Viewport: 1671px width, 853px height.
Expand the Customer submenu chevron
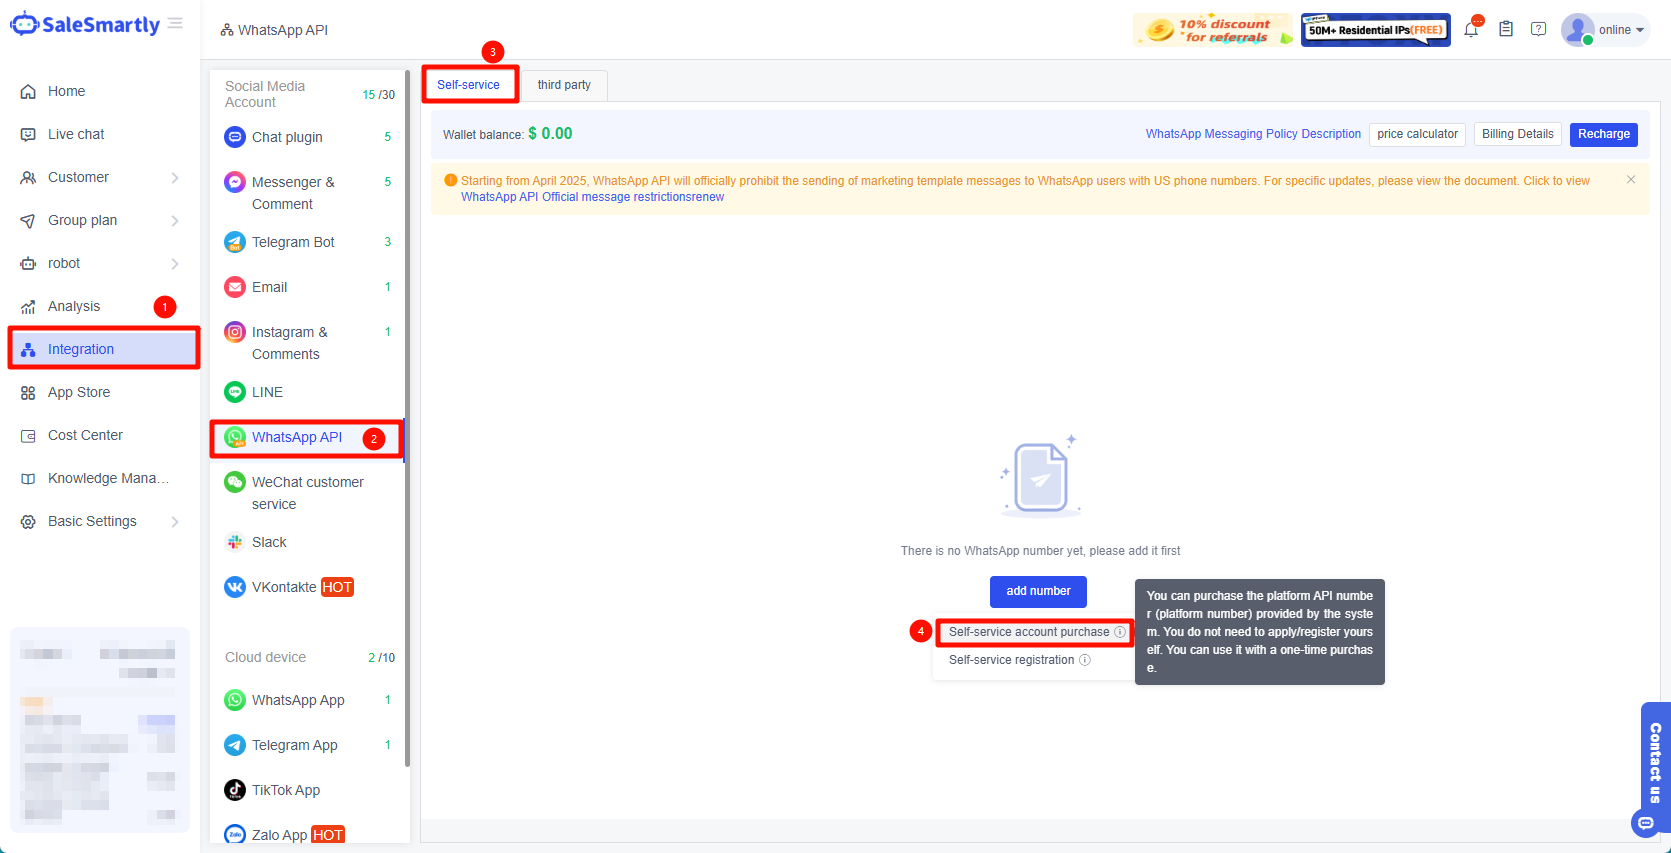click(175, 178)
